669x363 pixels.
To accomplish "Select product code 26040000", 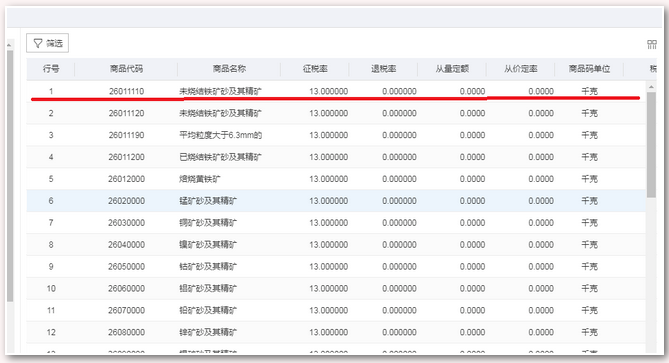I will click(126, 244).
